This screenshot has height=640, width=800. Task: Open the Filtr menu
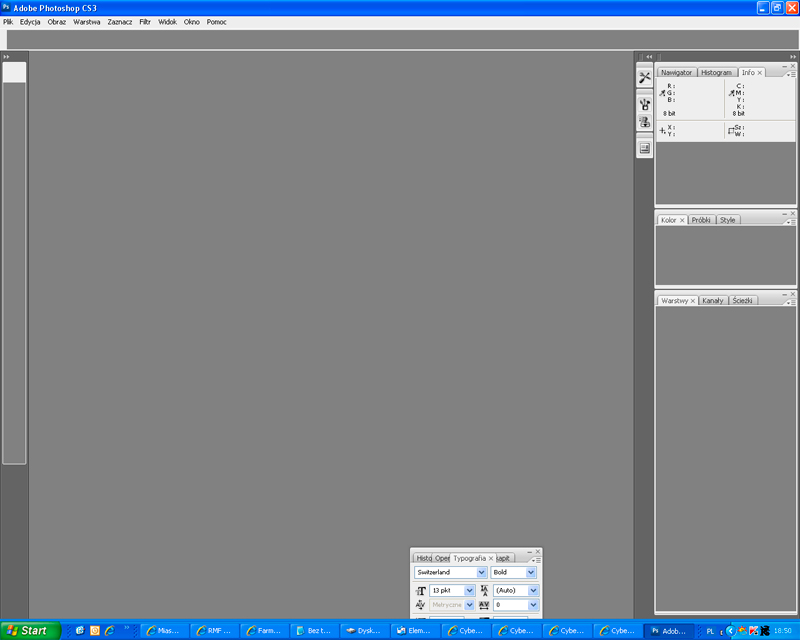145,22
